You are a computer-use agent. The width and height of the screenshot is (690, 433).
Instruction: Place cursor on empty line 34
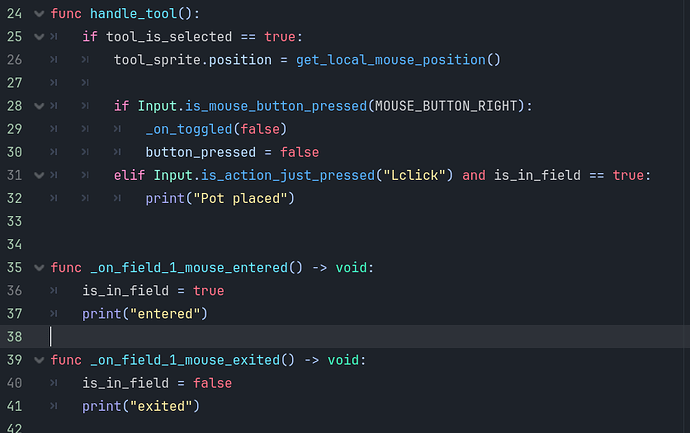pyautogui.click(x=352, y=245)
